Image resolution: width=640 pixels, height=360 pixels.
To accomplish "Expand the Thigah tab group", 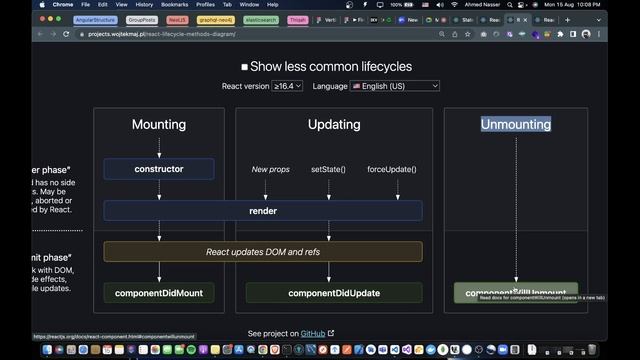I will (298, 20).
